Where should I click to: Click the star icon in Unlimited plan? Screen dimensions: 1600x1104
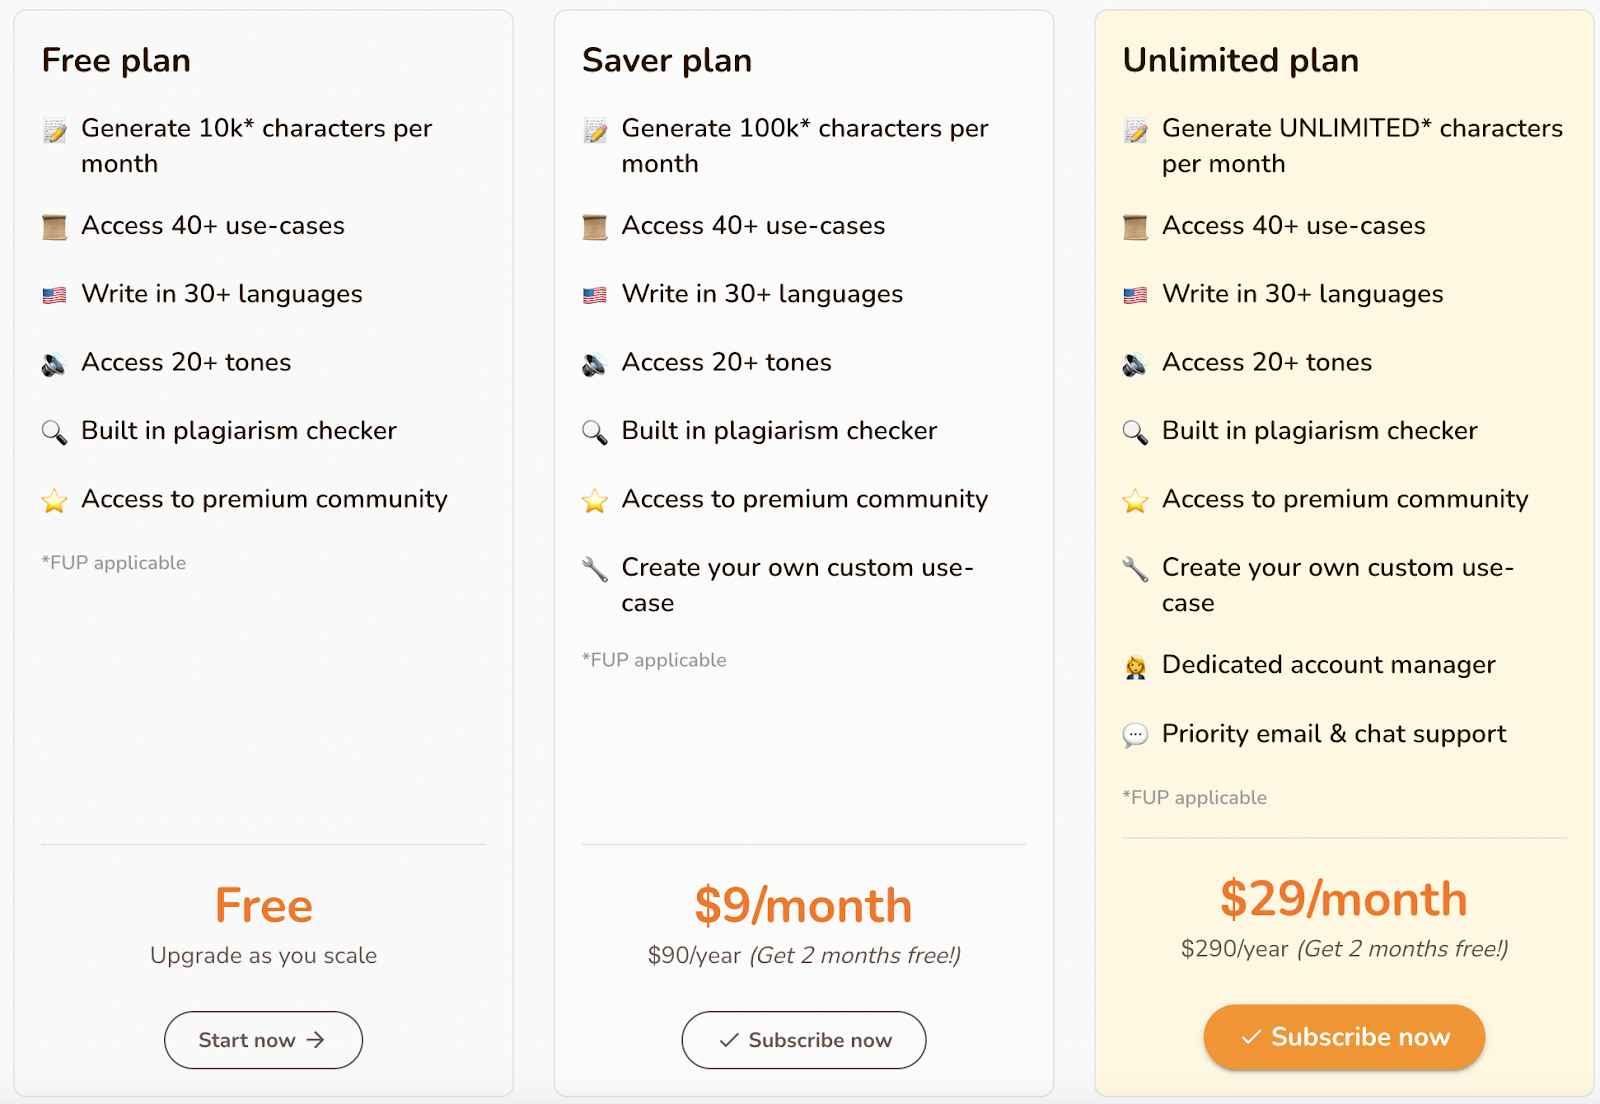[x=1135, y=500]
